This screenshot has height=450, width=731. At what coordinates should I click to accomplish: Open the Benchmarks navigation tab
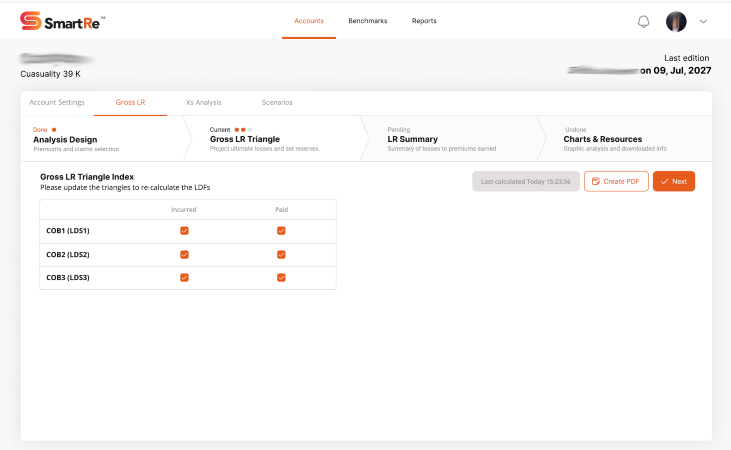point(368,21)
